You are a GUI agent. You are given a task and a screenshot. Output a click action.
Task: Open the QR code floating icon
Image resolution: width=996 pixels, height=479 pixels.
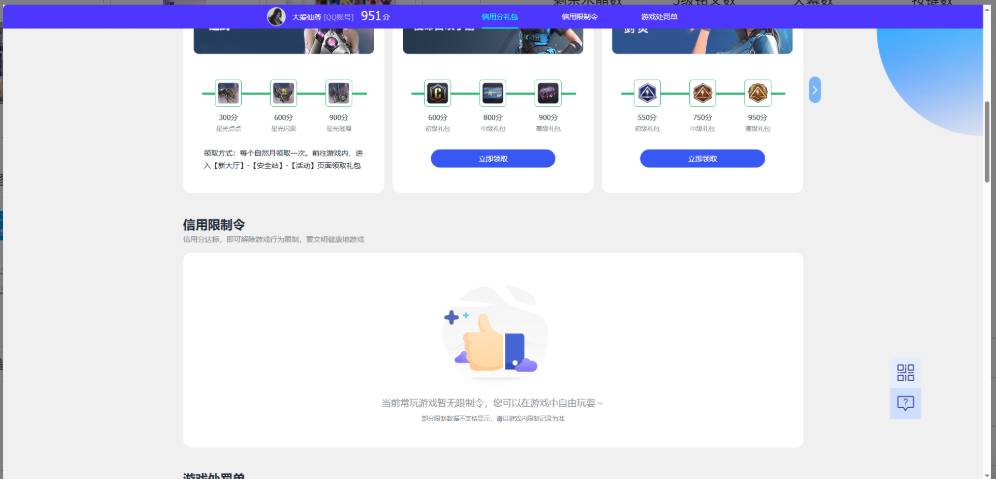(906, 372)
